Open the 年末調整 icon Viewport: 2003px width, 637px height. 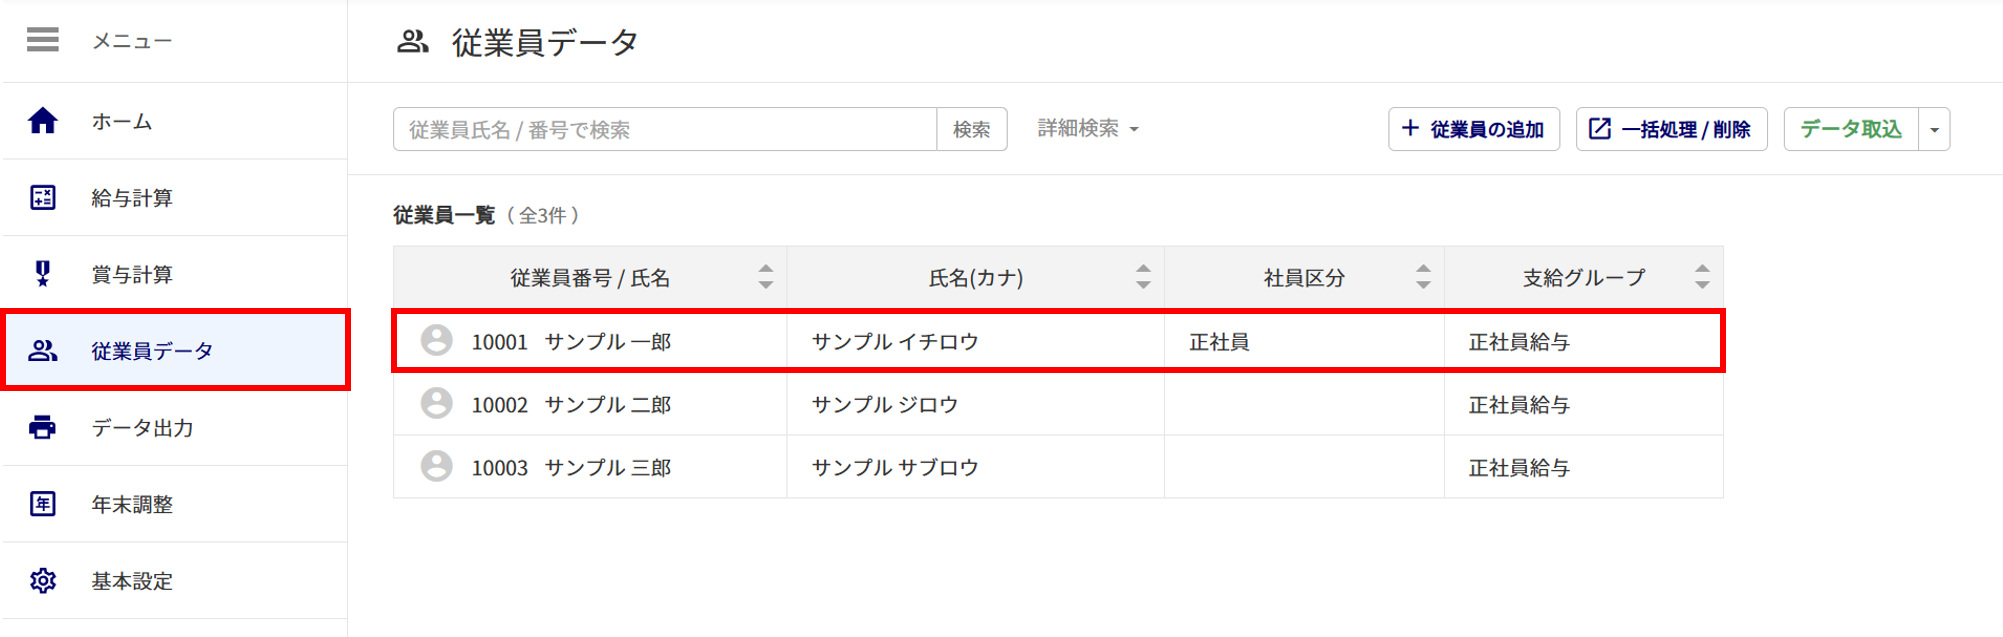(x=42, y=504)
